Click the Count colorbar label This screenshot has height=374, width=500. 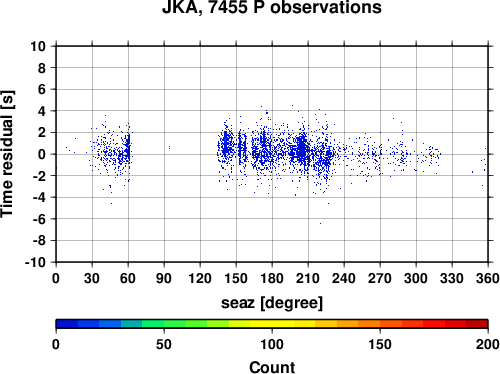[272, 367]
